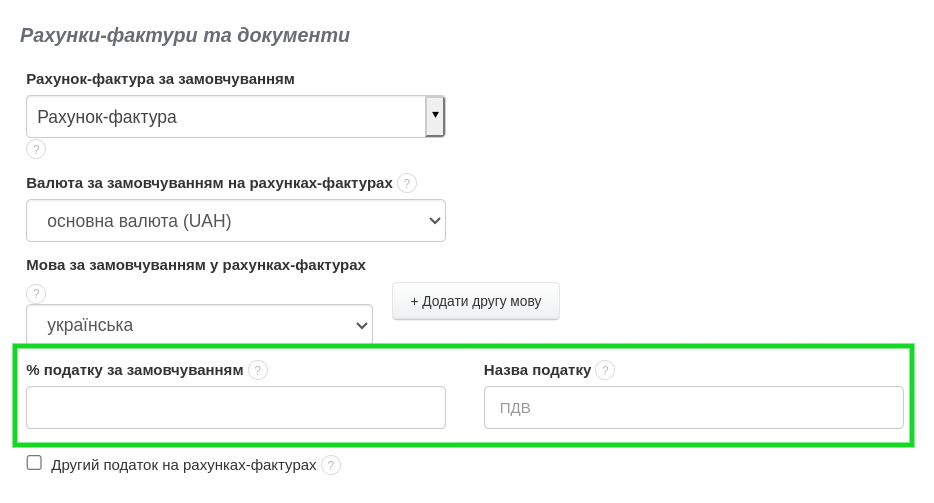Open the "основна валюта (UAH)" currency dropdown

(x=236, y=221)
